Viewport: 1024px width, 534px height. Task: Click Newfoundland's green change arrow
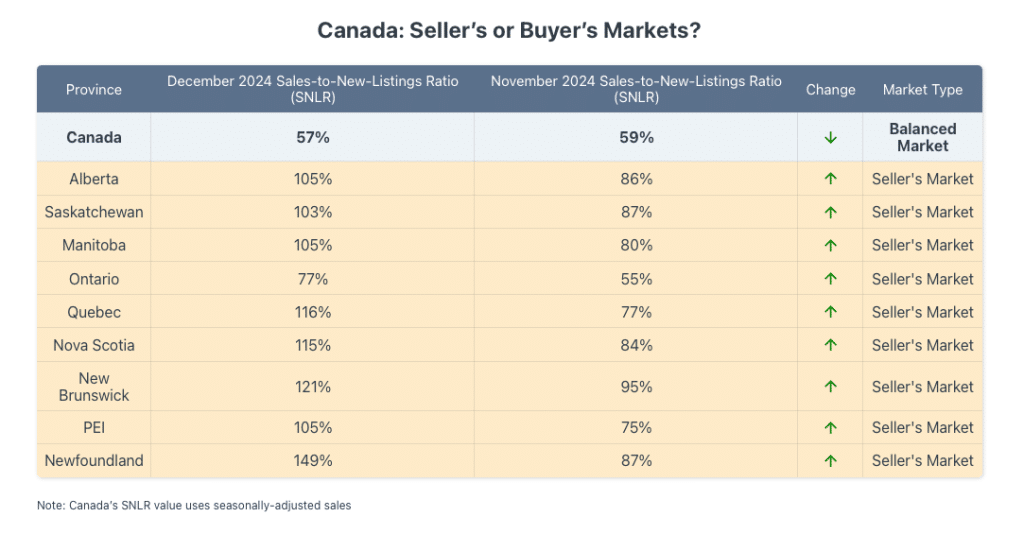830,461
